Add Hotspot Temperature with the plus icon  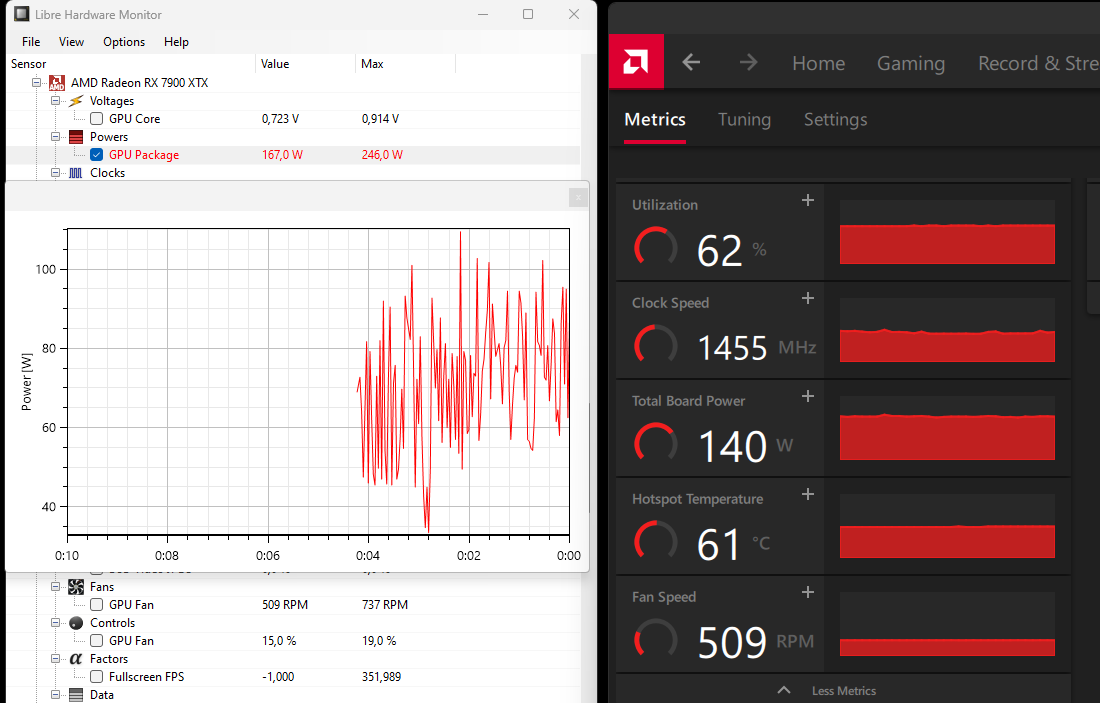[807, 494]
